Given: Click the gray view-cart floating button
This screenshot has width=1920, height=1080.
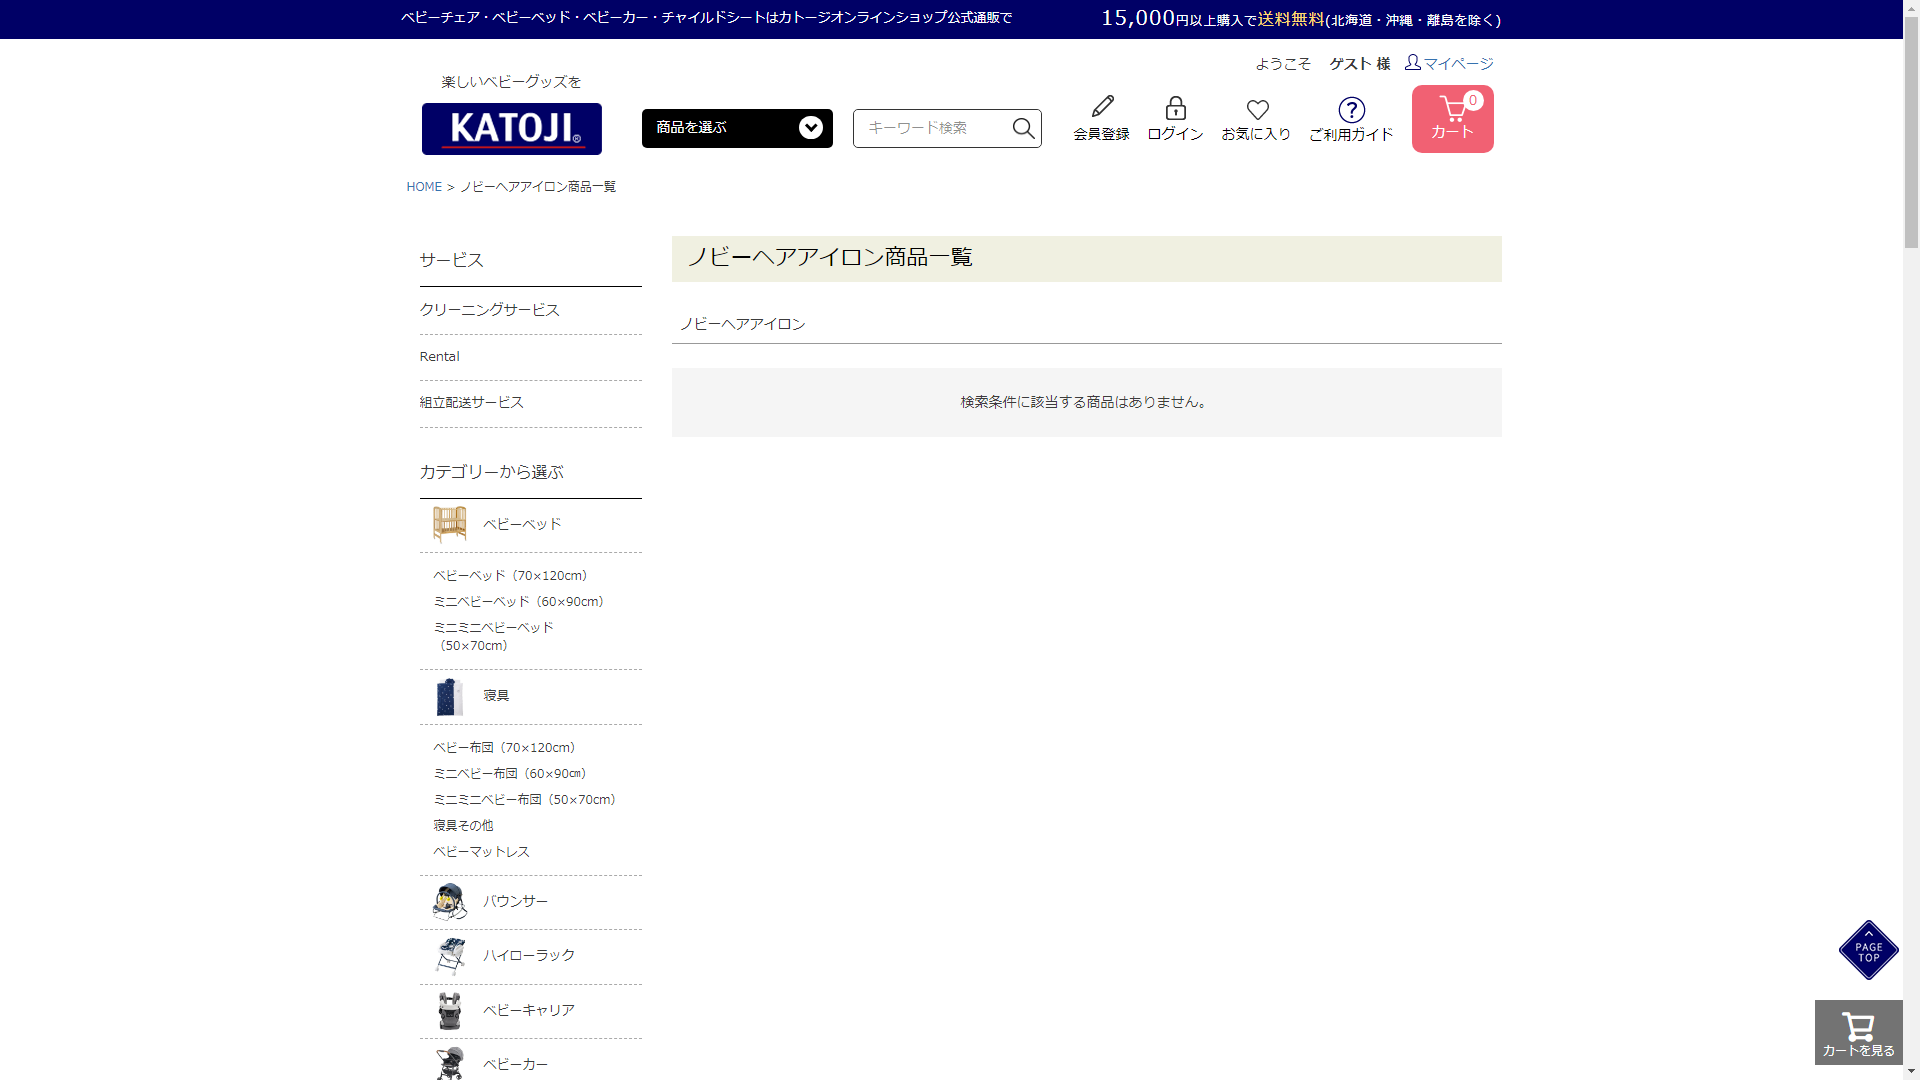Looking at the screenshot, I should [x=1858, y=1032].
